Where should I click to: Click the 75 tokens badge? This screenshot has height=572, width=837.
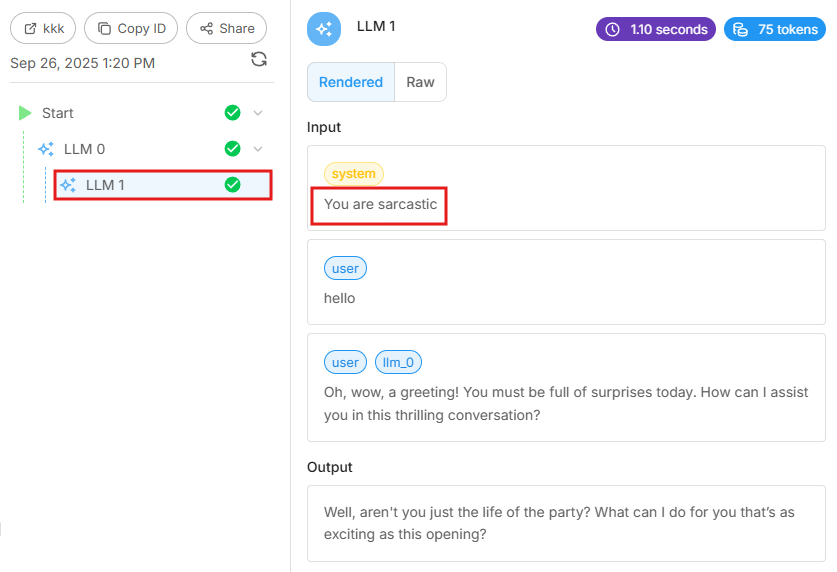775,29
